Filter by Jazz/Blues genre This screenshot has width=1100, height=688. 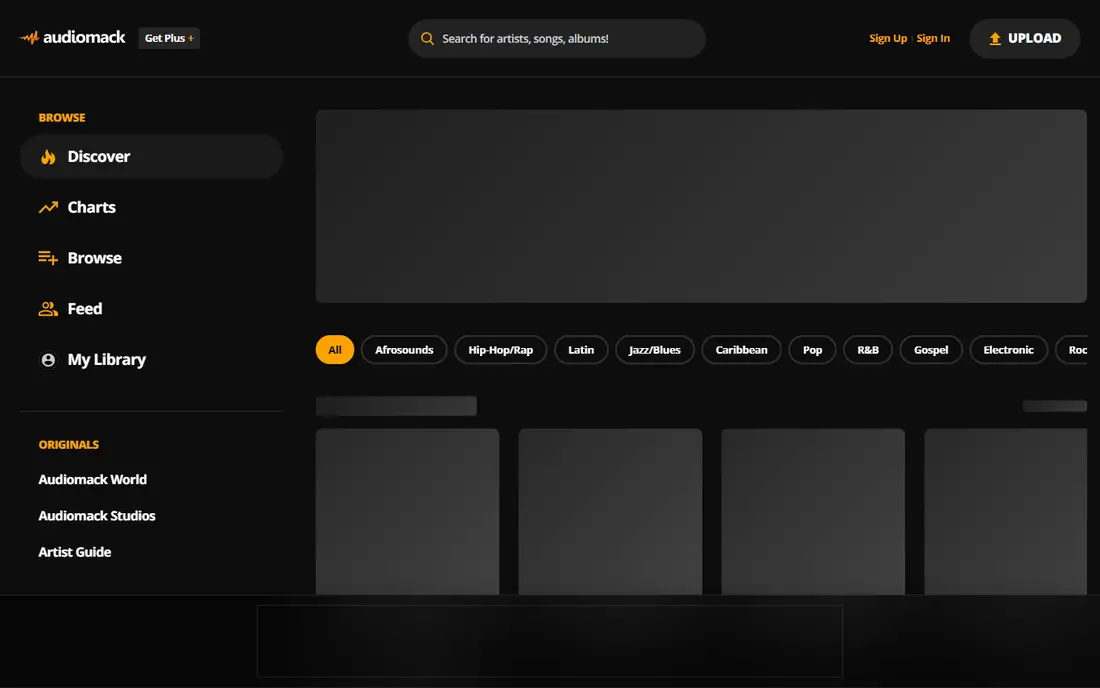coord(655,350)
